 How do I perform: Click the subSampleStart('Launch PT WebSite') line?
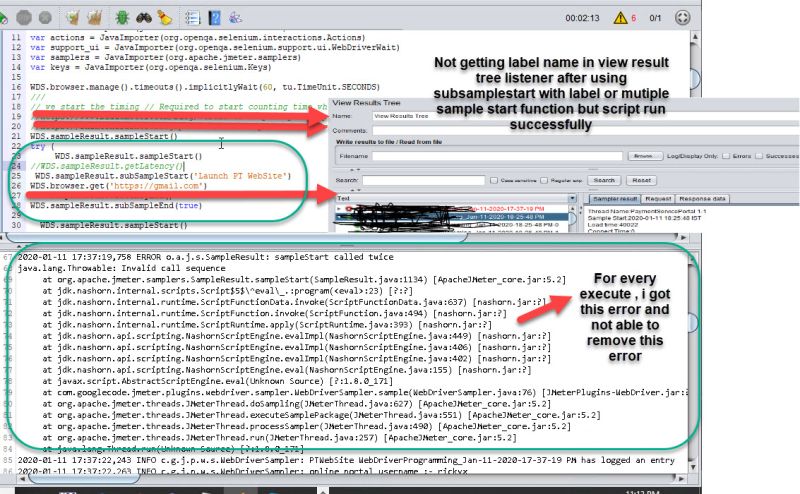[163, 176]
